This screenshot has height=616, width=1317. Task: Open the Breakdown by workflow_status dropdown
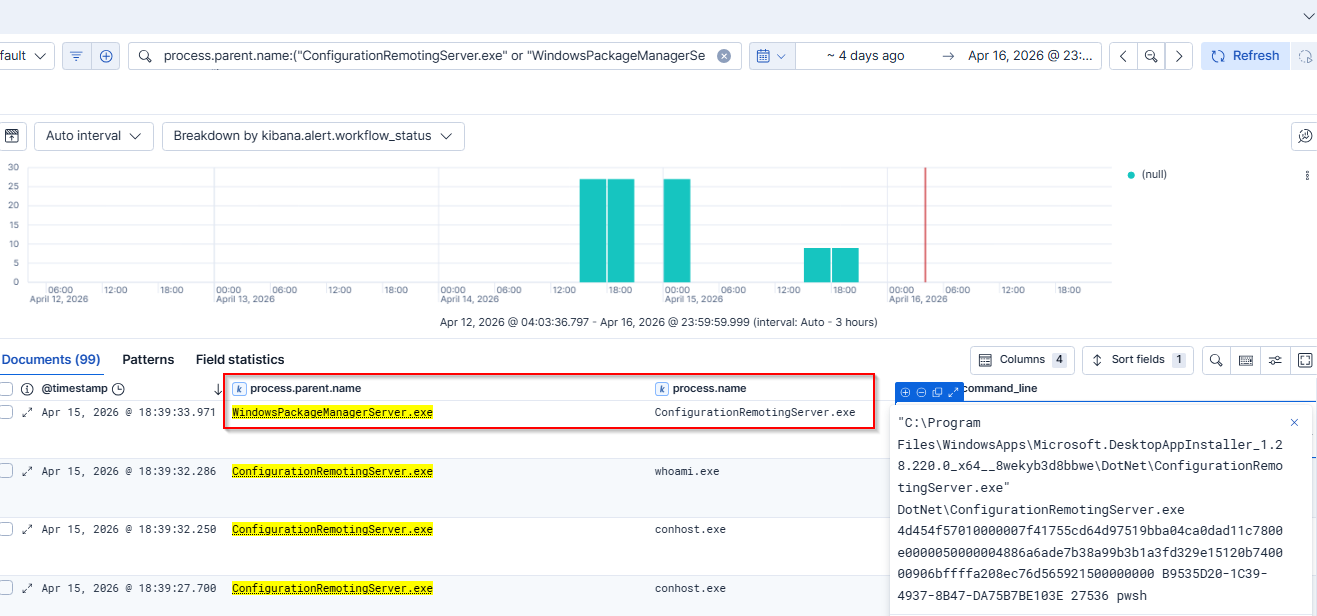click(312, 136)
